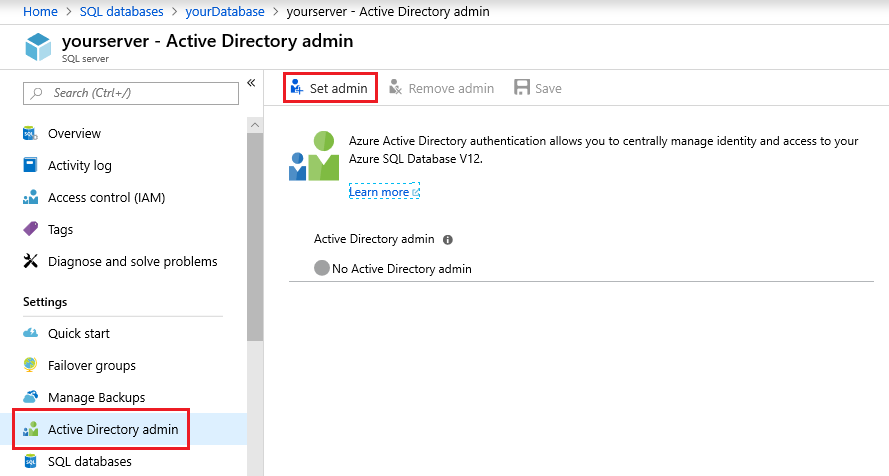The image size is (889, 476).
Task: Click the sidebar scrollbar up arrow
Action: point(255,125)
